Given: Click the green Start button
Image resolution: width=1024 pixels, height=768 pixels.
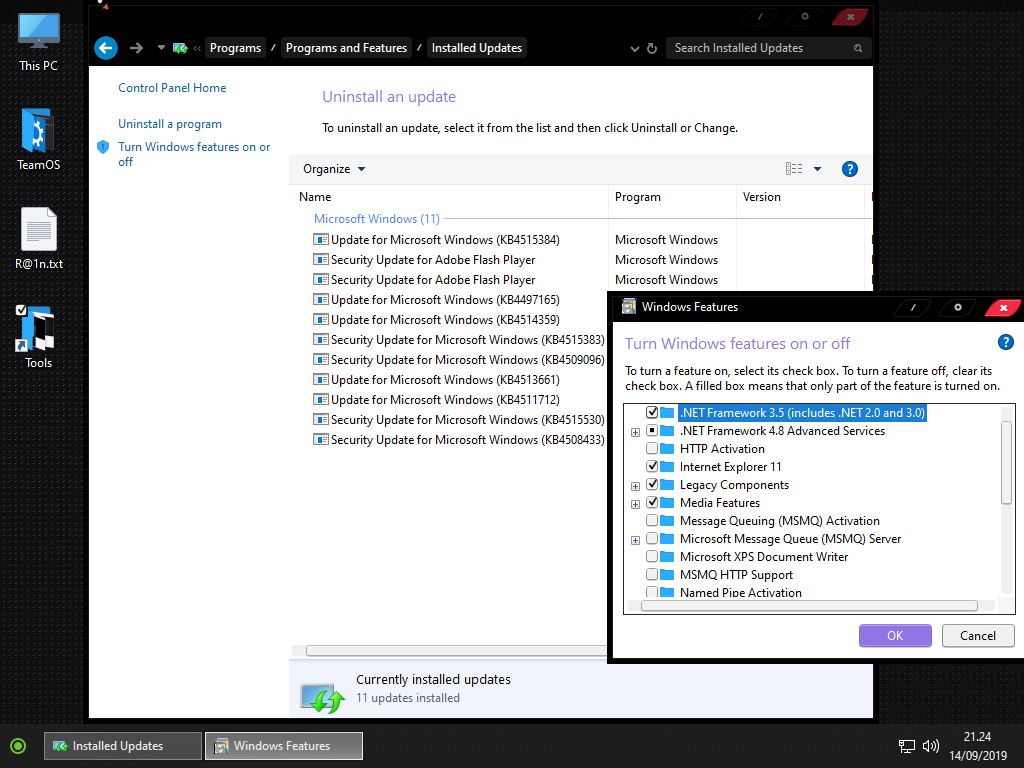Looking at the screenshot, I should (x=18, y=746).
